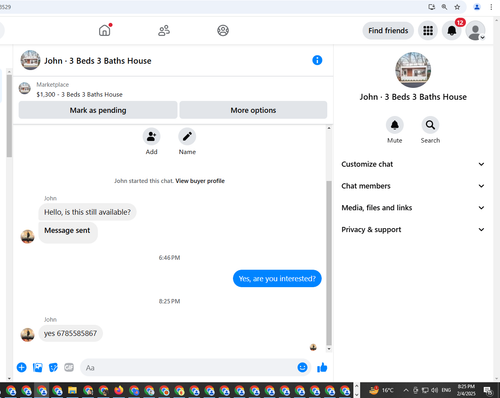Open more actions plus icon in composer
Image resolution: width=500 pixels, height=398 pixels.
point(22,367)
